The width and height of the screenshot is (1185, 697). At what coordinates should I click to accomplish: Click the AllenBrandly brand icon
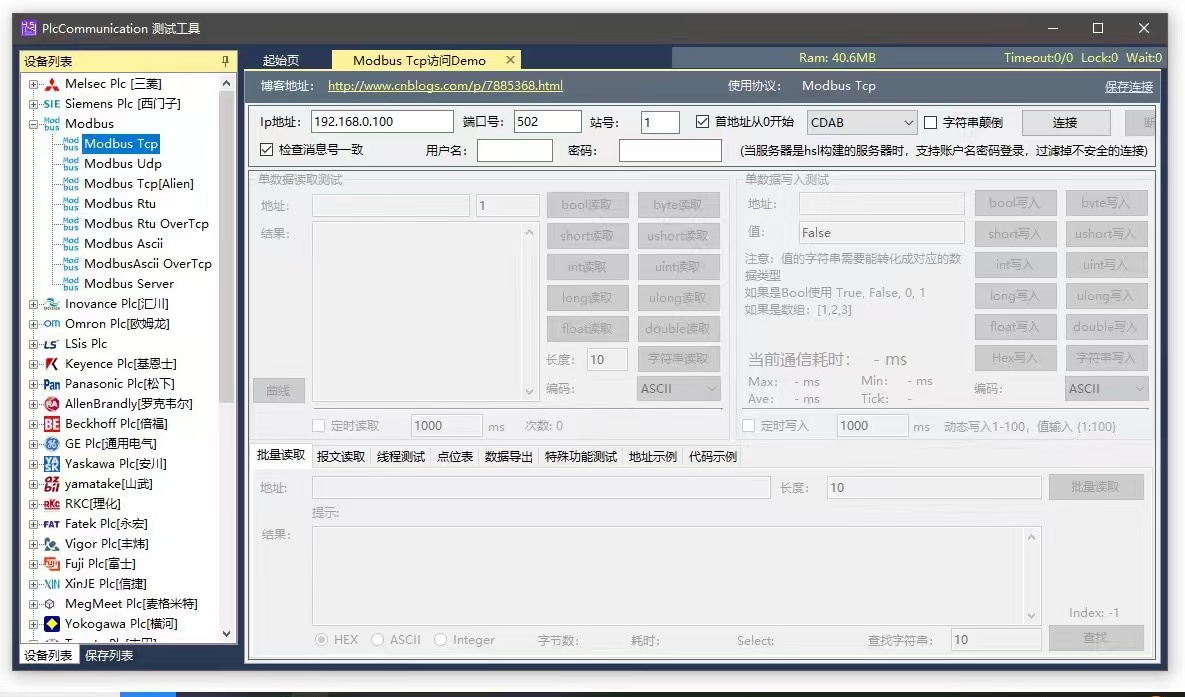tap(51, 404)
